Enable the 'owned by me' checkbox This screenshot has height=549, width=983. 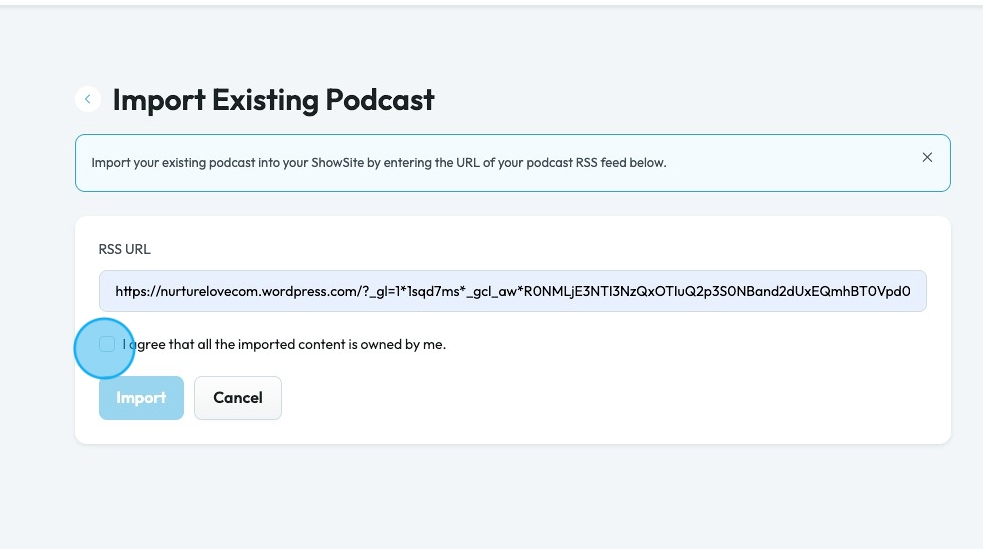pos(107,344)
